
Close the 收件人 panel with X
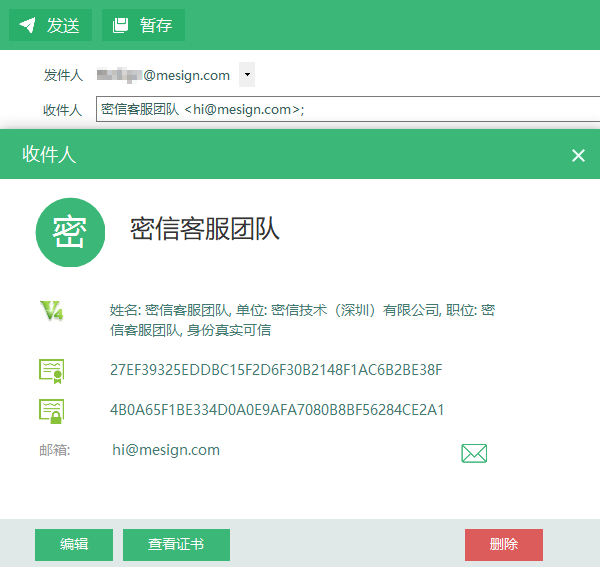point(578,155)
